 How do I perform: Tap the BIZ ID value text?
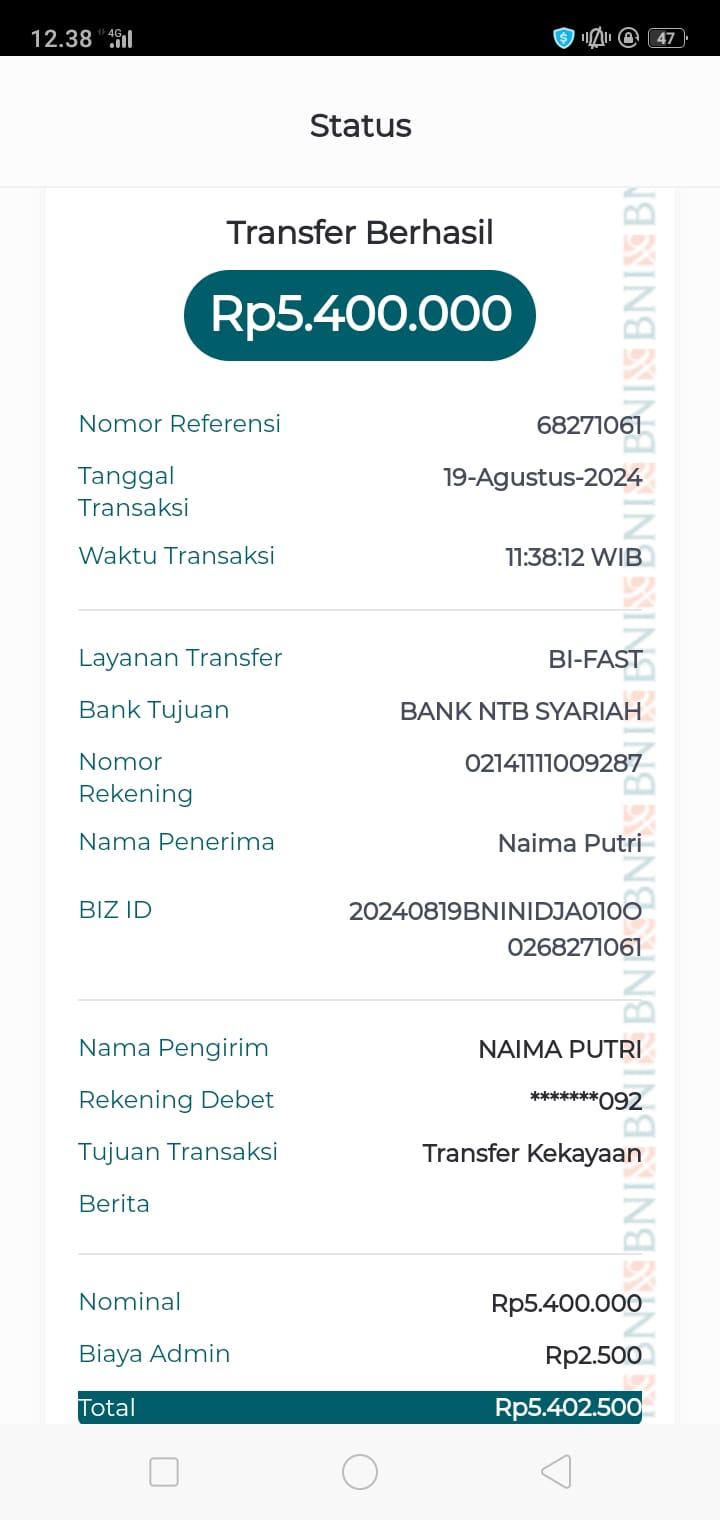[495, 928]
